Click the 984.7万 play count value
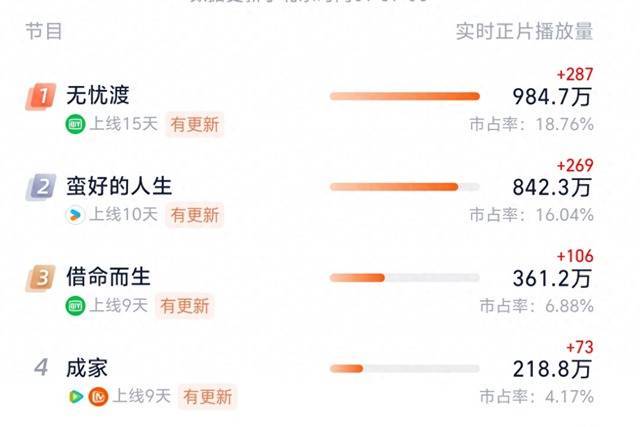The height and width of the screenshot is (427, 640). point(552,97)
